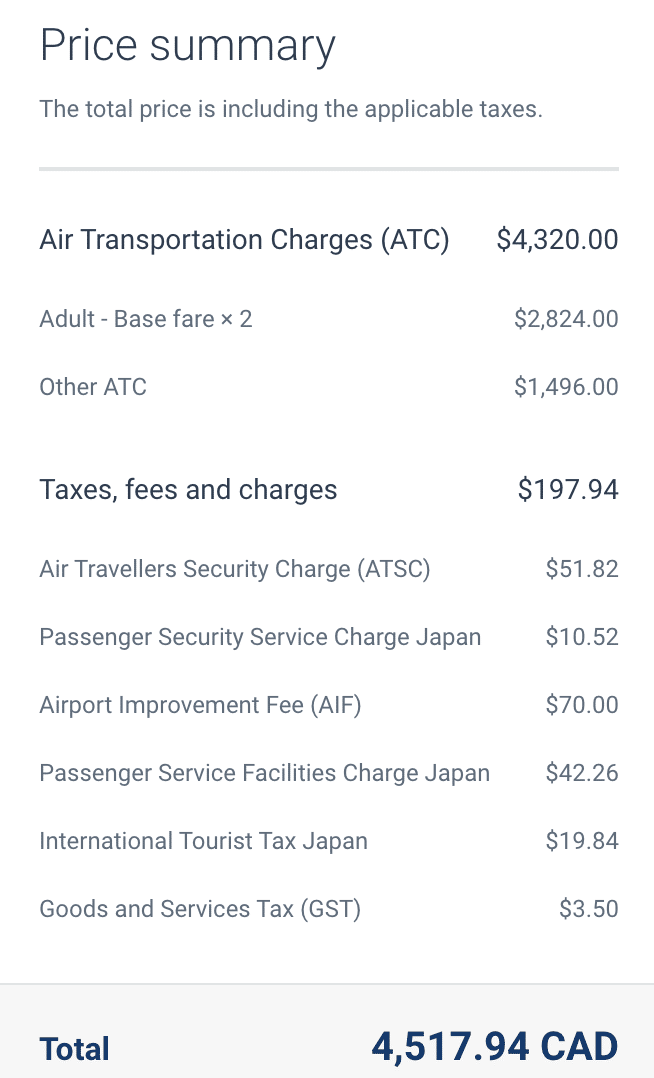
Task: Click the $1,496.00 Other ATC amount
Action: click(x=566, y=387)
